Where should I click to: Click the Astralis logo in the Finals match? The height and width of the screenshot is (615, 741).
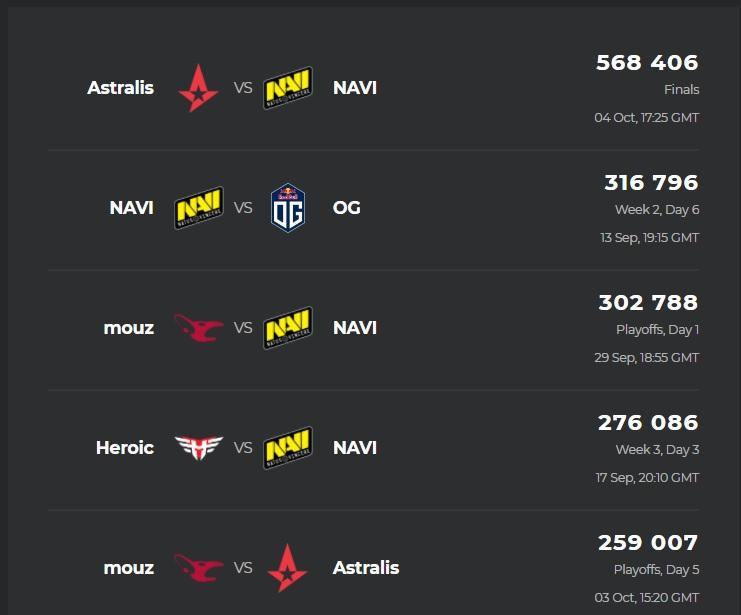pos(198,88)
